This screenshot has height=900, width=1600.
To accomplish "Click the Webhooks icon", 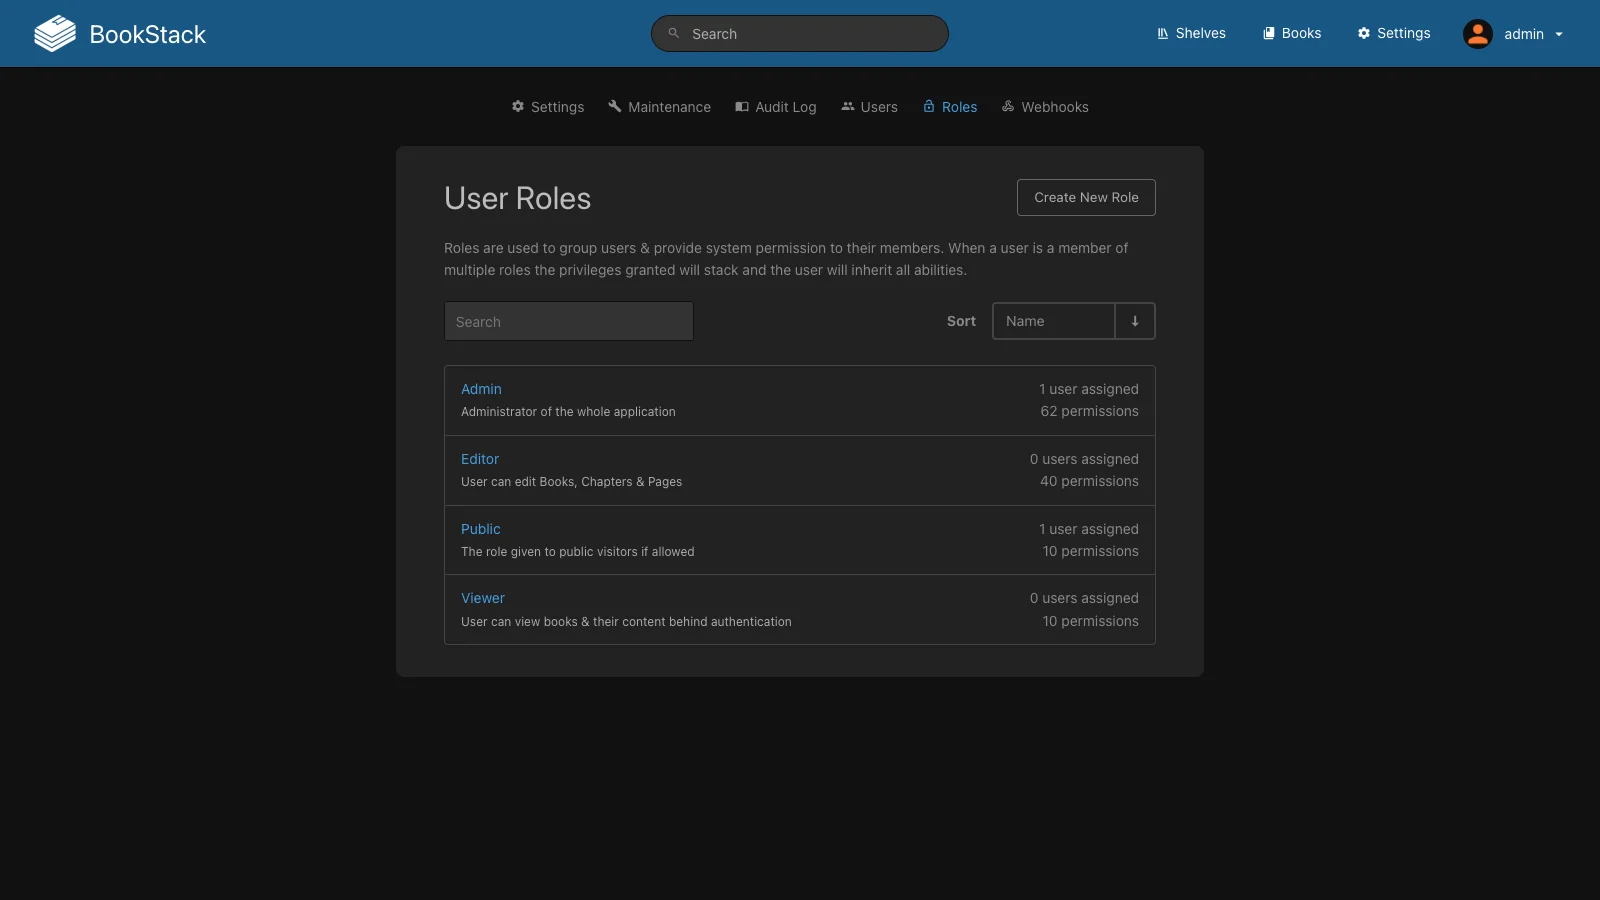I will [1008, 106].
